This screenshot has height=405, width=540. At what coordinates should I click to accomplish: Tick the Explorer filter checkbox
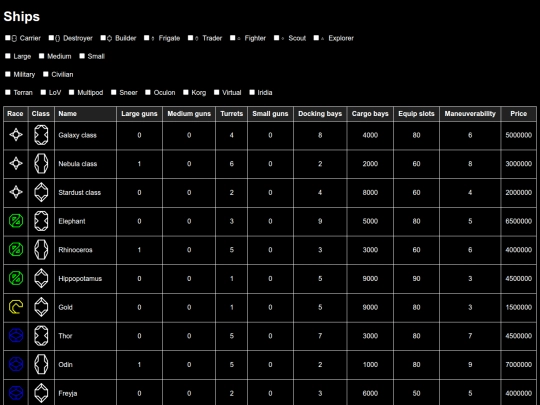click(x=316, y=38)
